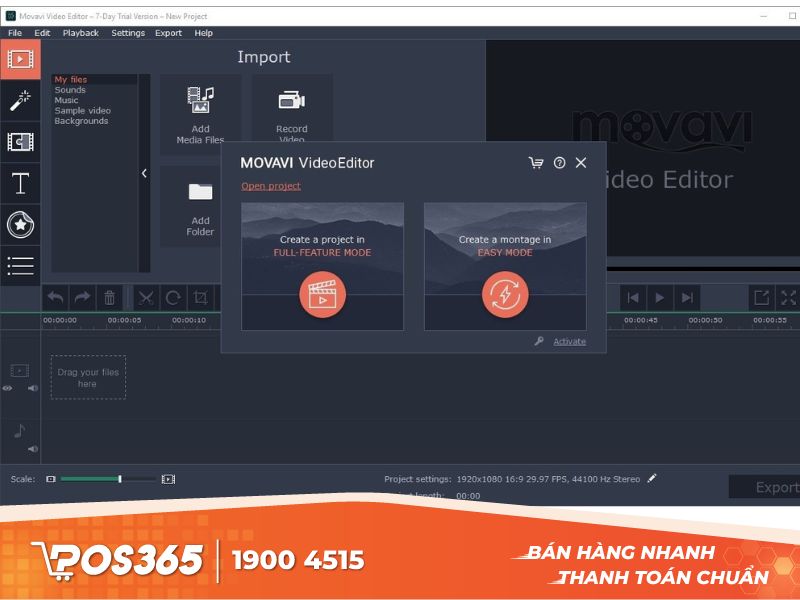Click Add Media Files icon
The image size is (800, 600).
pyautogui.click(x=201, y=100)
